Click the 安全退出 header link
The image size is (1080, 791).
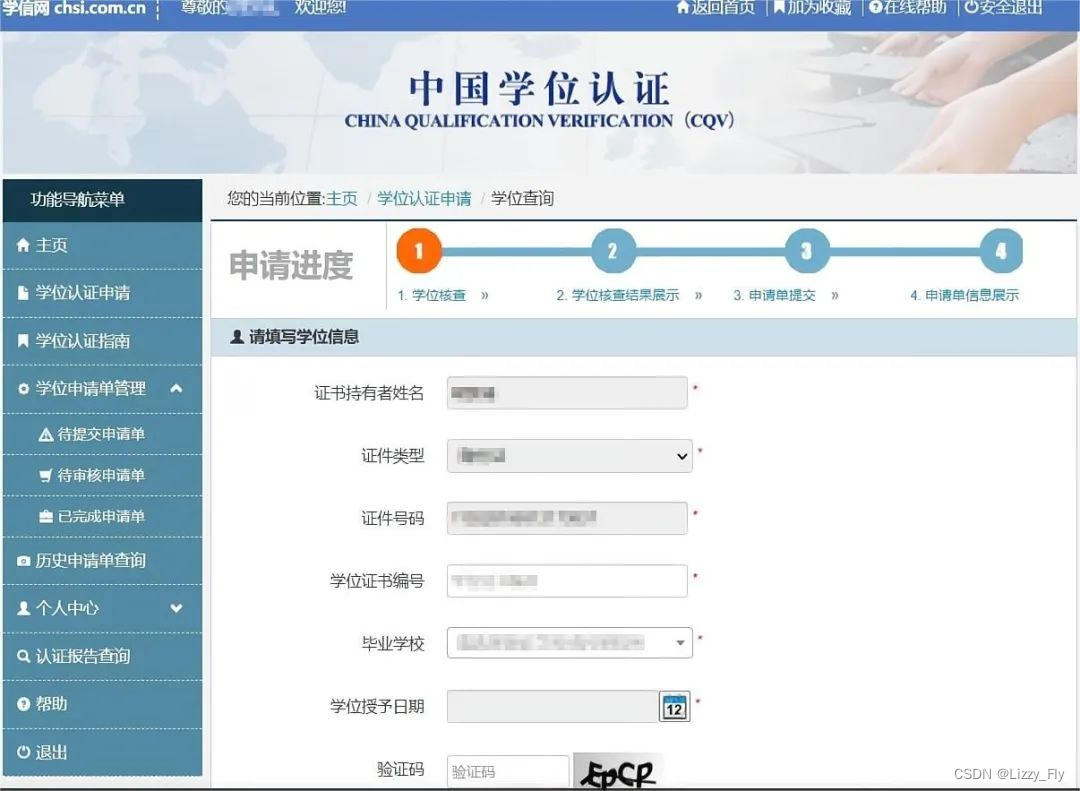tap(1004, 7)
